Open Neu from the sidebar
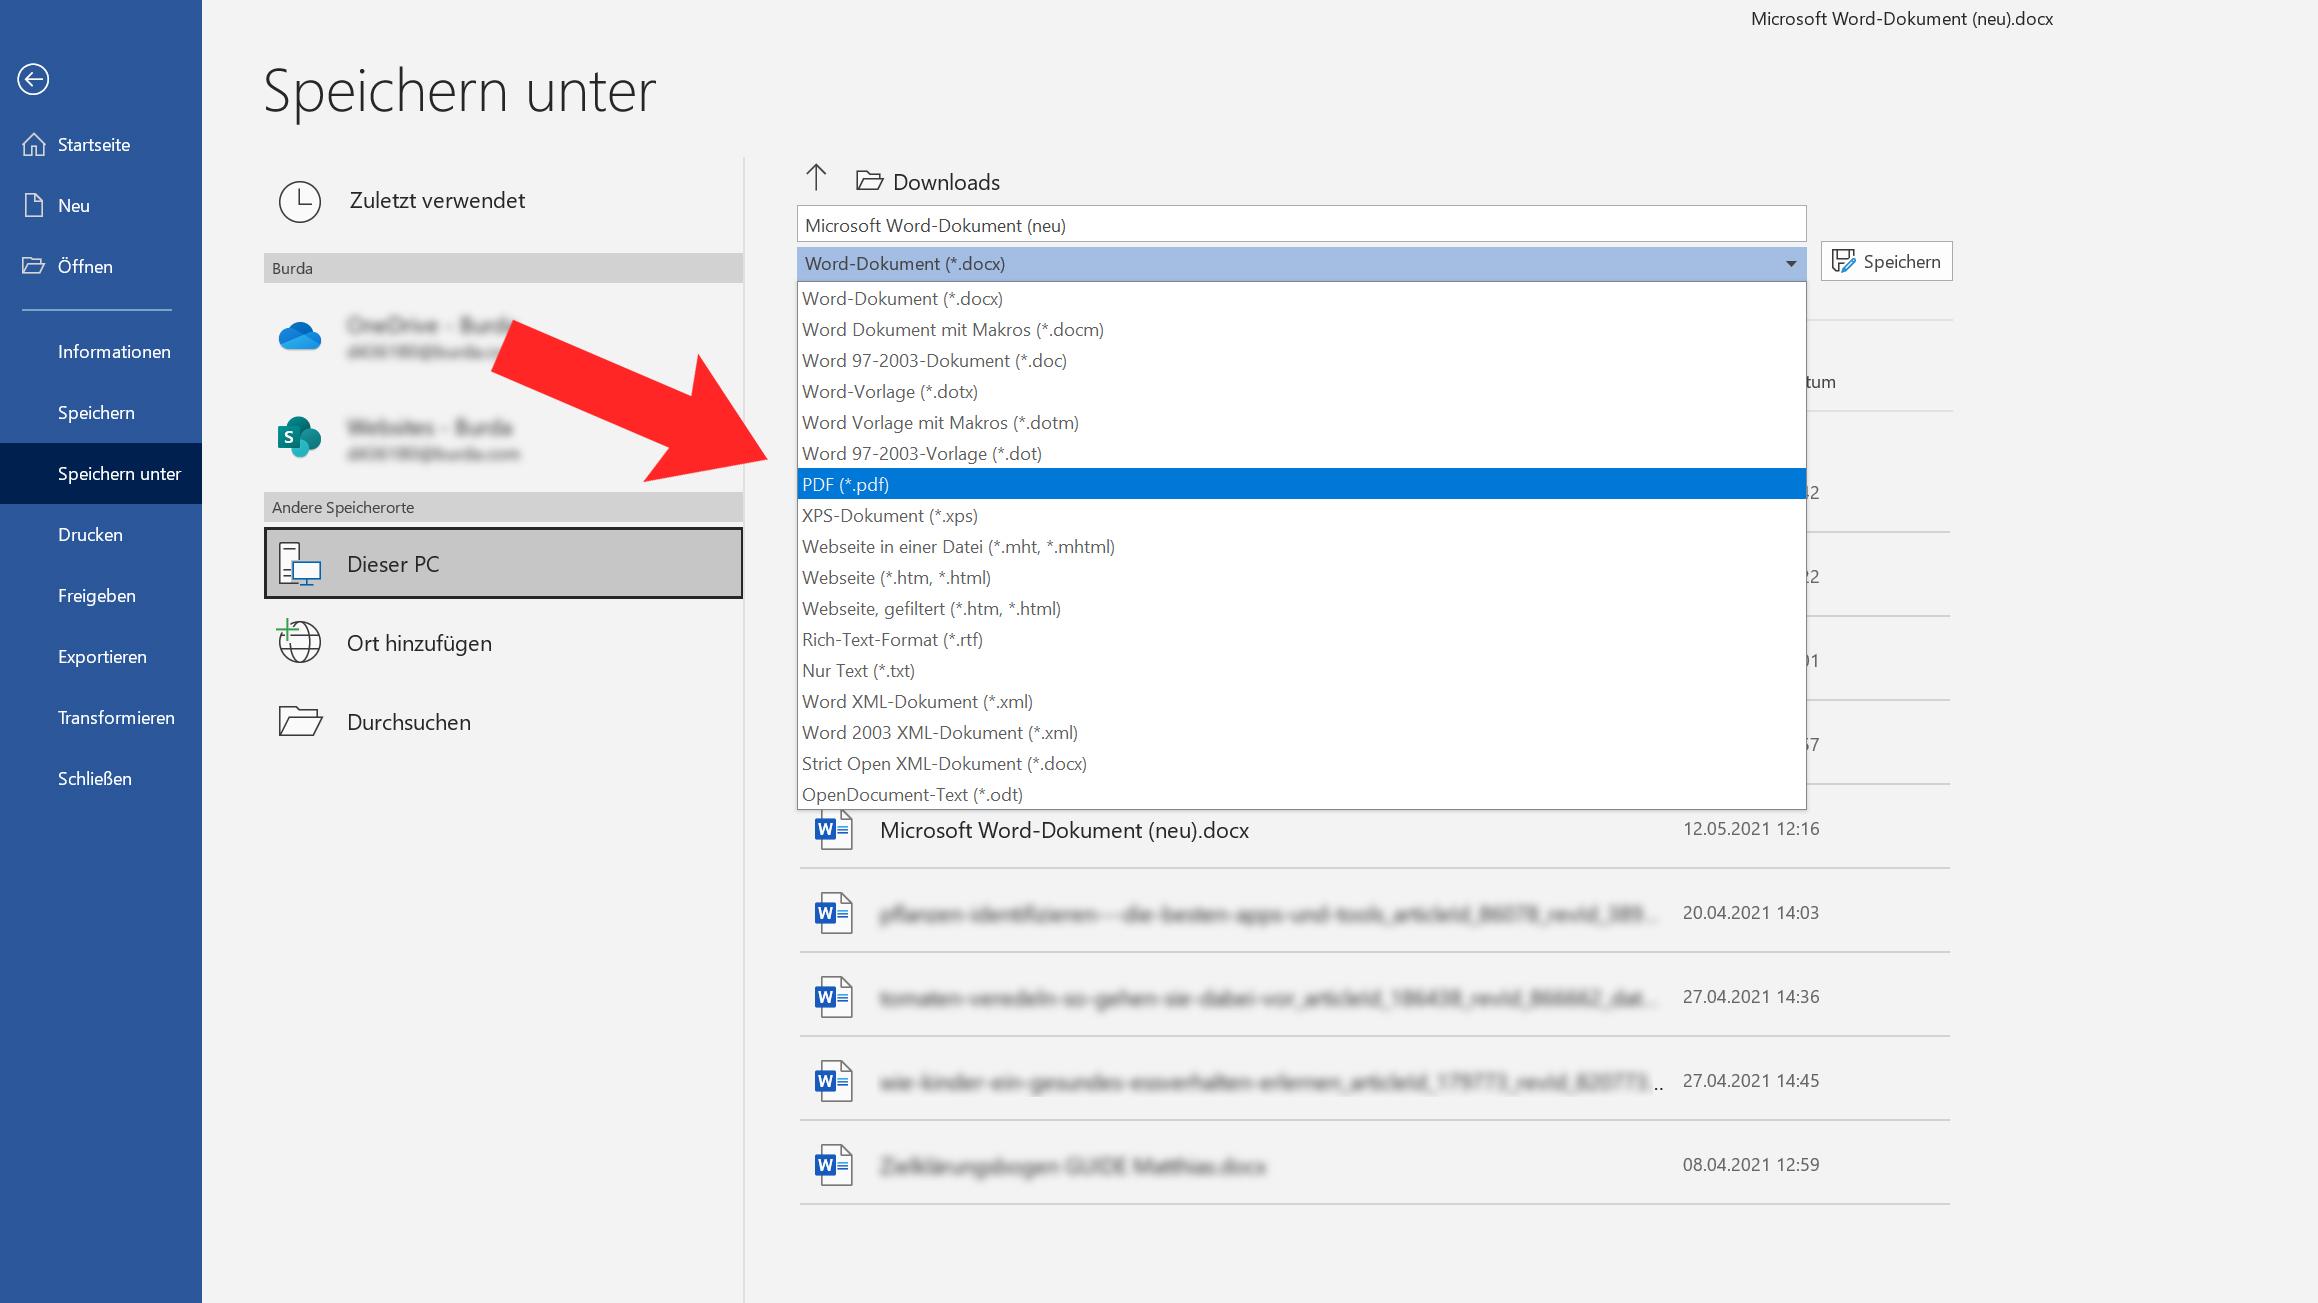The height and width of the screenshot is (1303, 2318). click(x=75, y=205)
